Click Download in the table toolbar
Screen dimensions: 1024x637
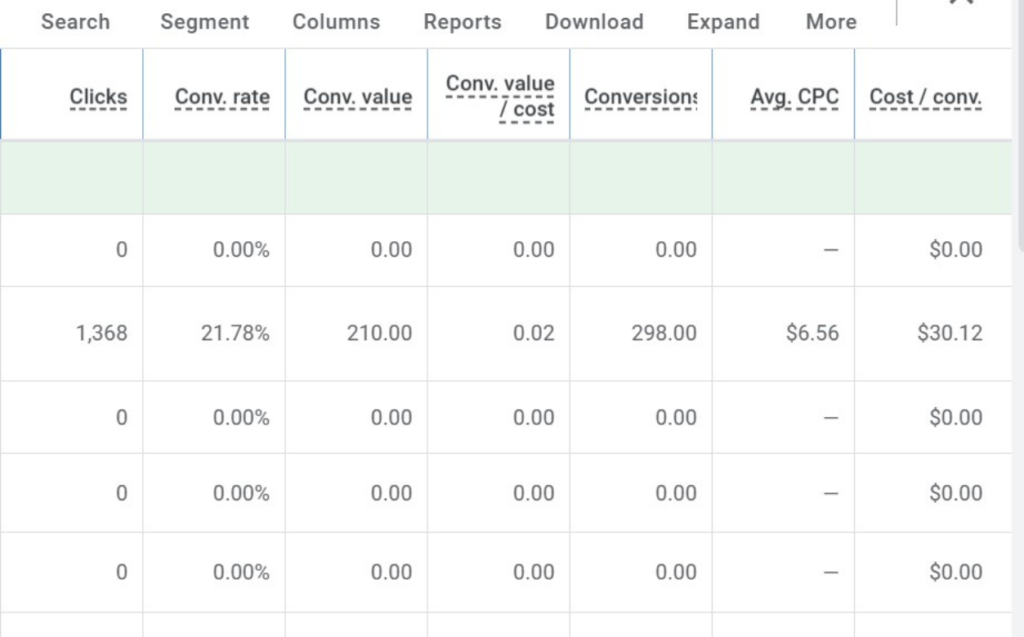coord(594,22)
